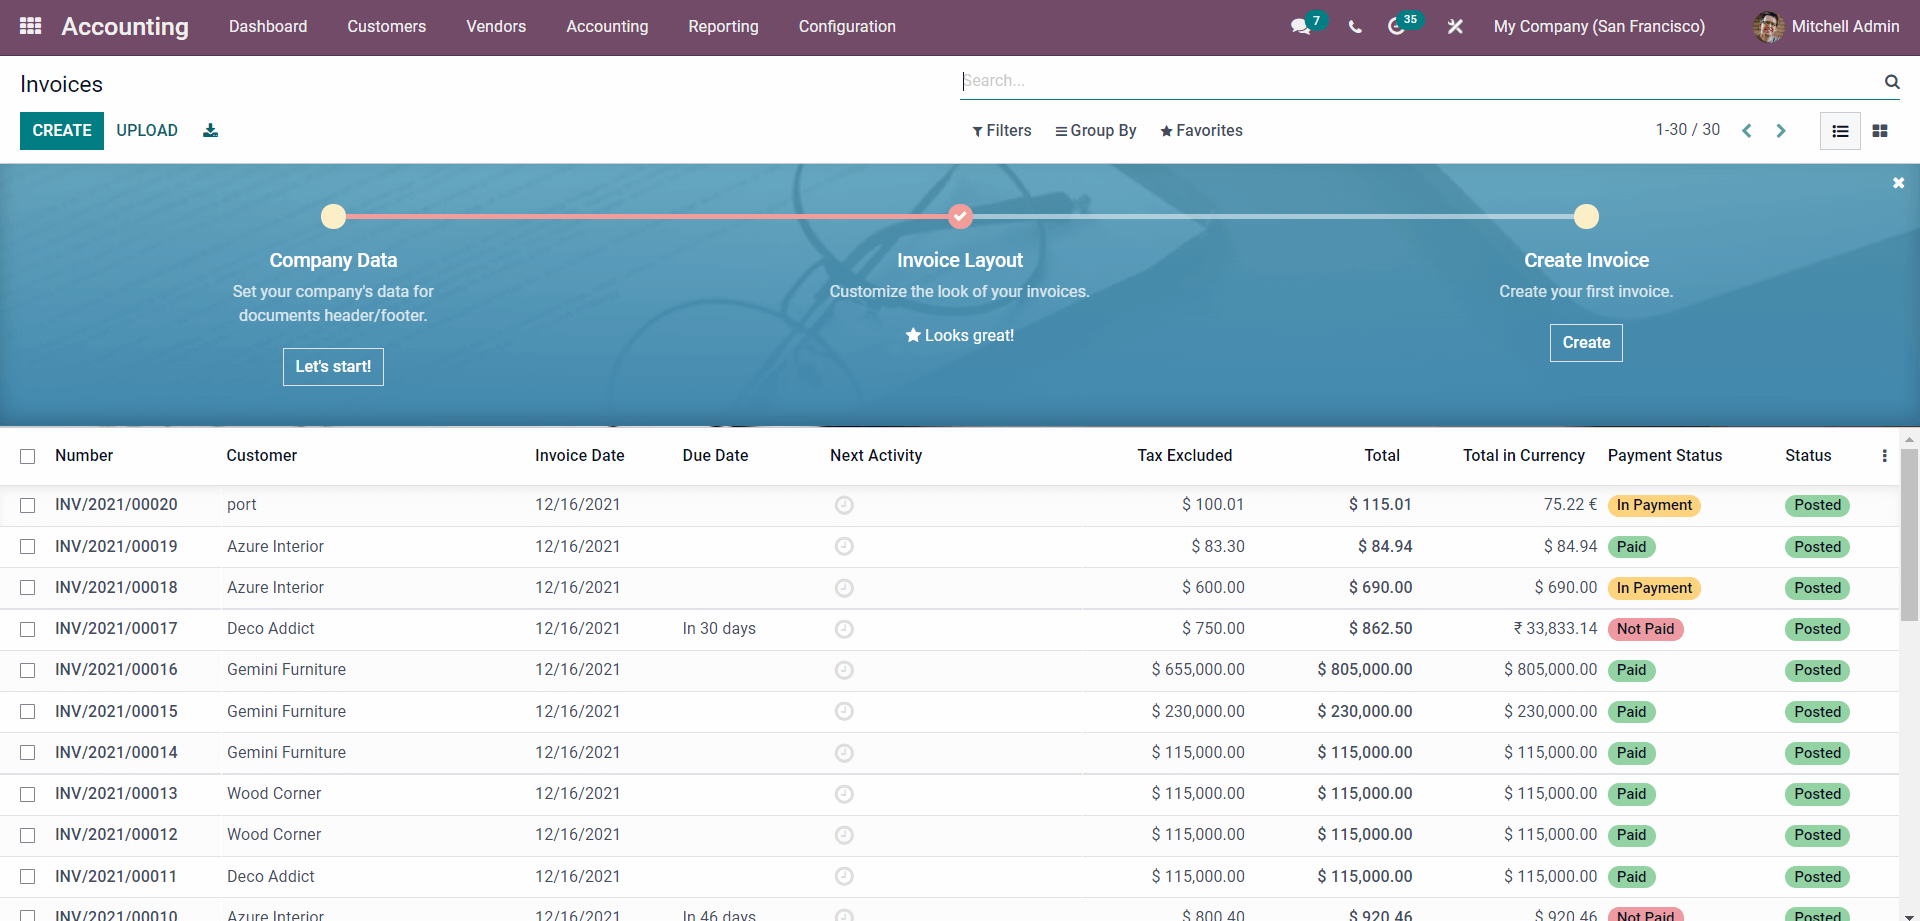Open the Configuration menu
This screenshot has height=921, width=1920.
coord(847,27)
